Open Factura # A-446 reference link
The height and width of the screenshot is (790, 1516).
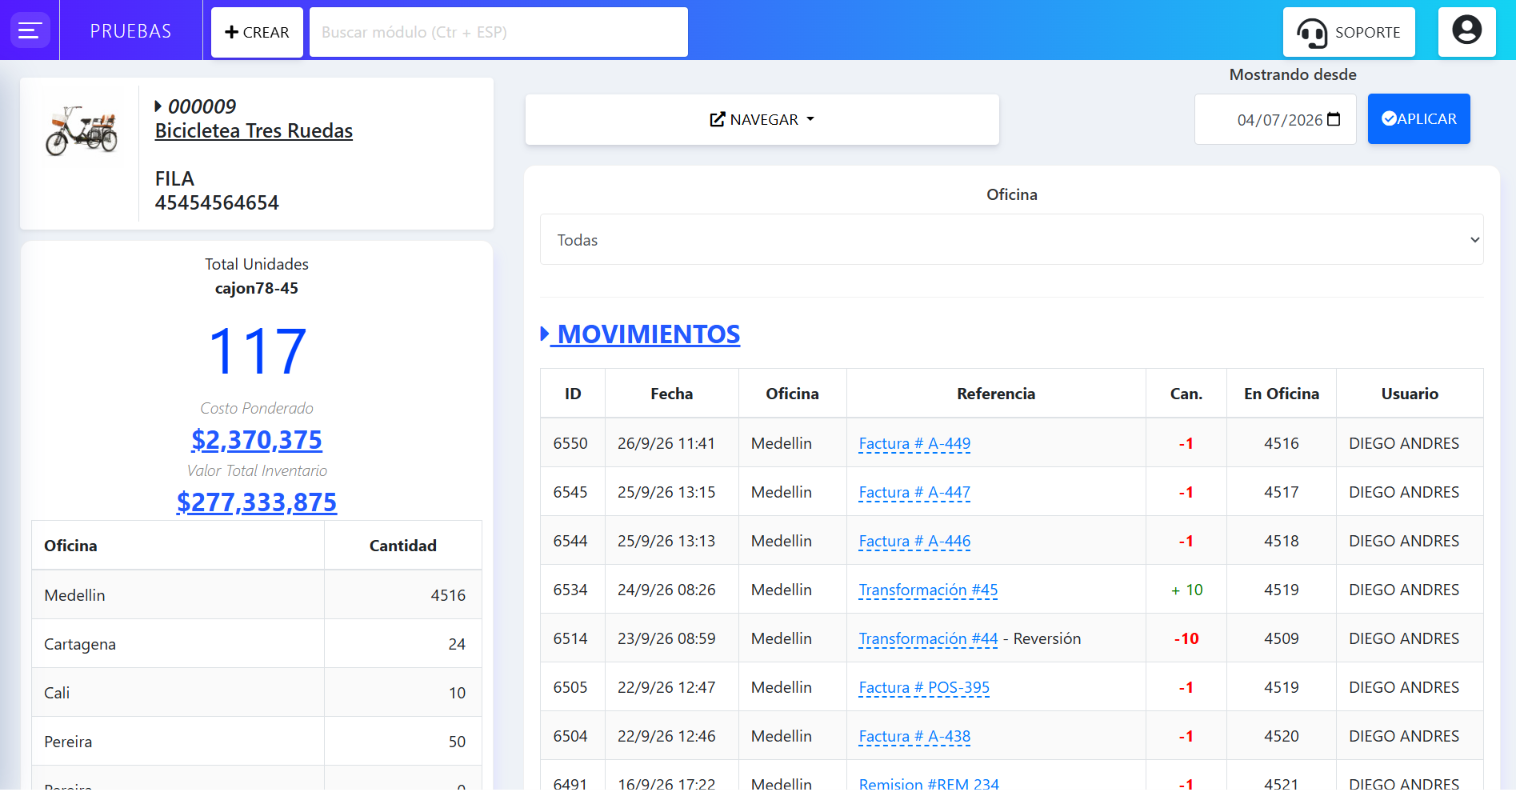tap(915, 541)
